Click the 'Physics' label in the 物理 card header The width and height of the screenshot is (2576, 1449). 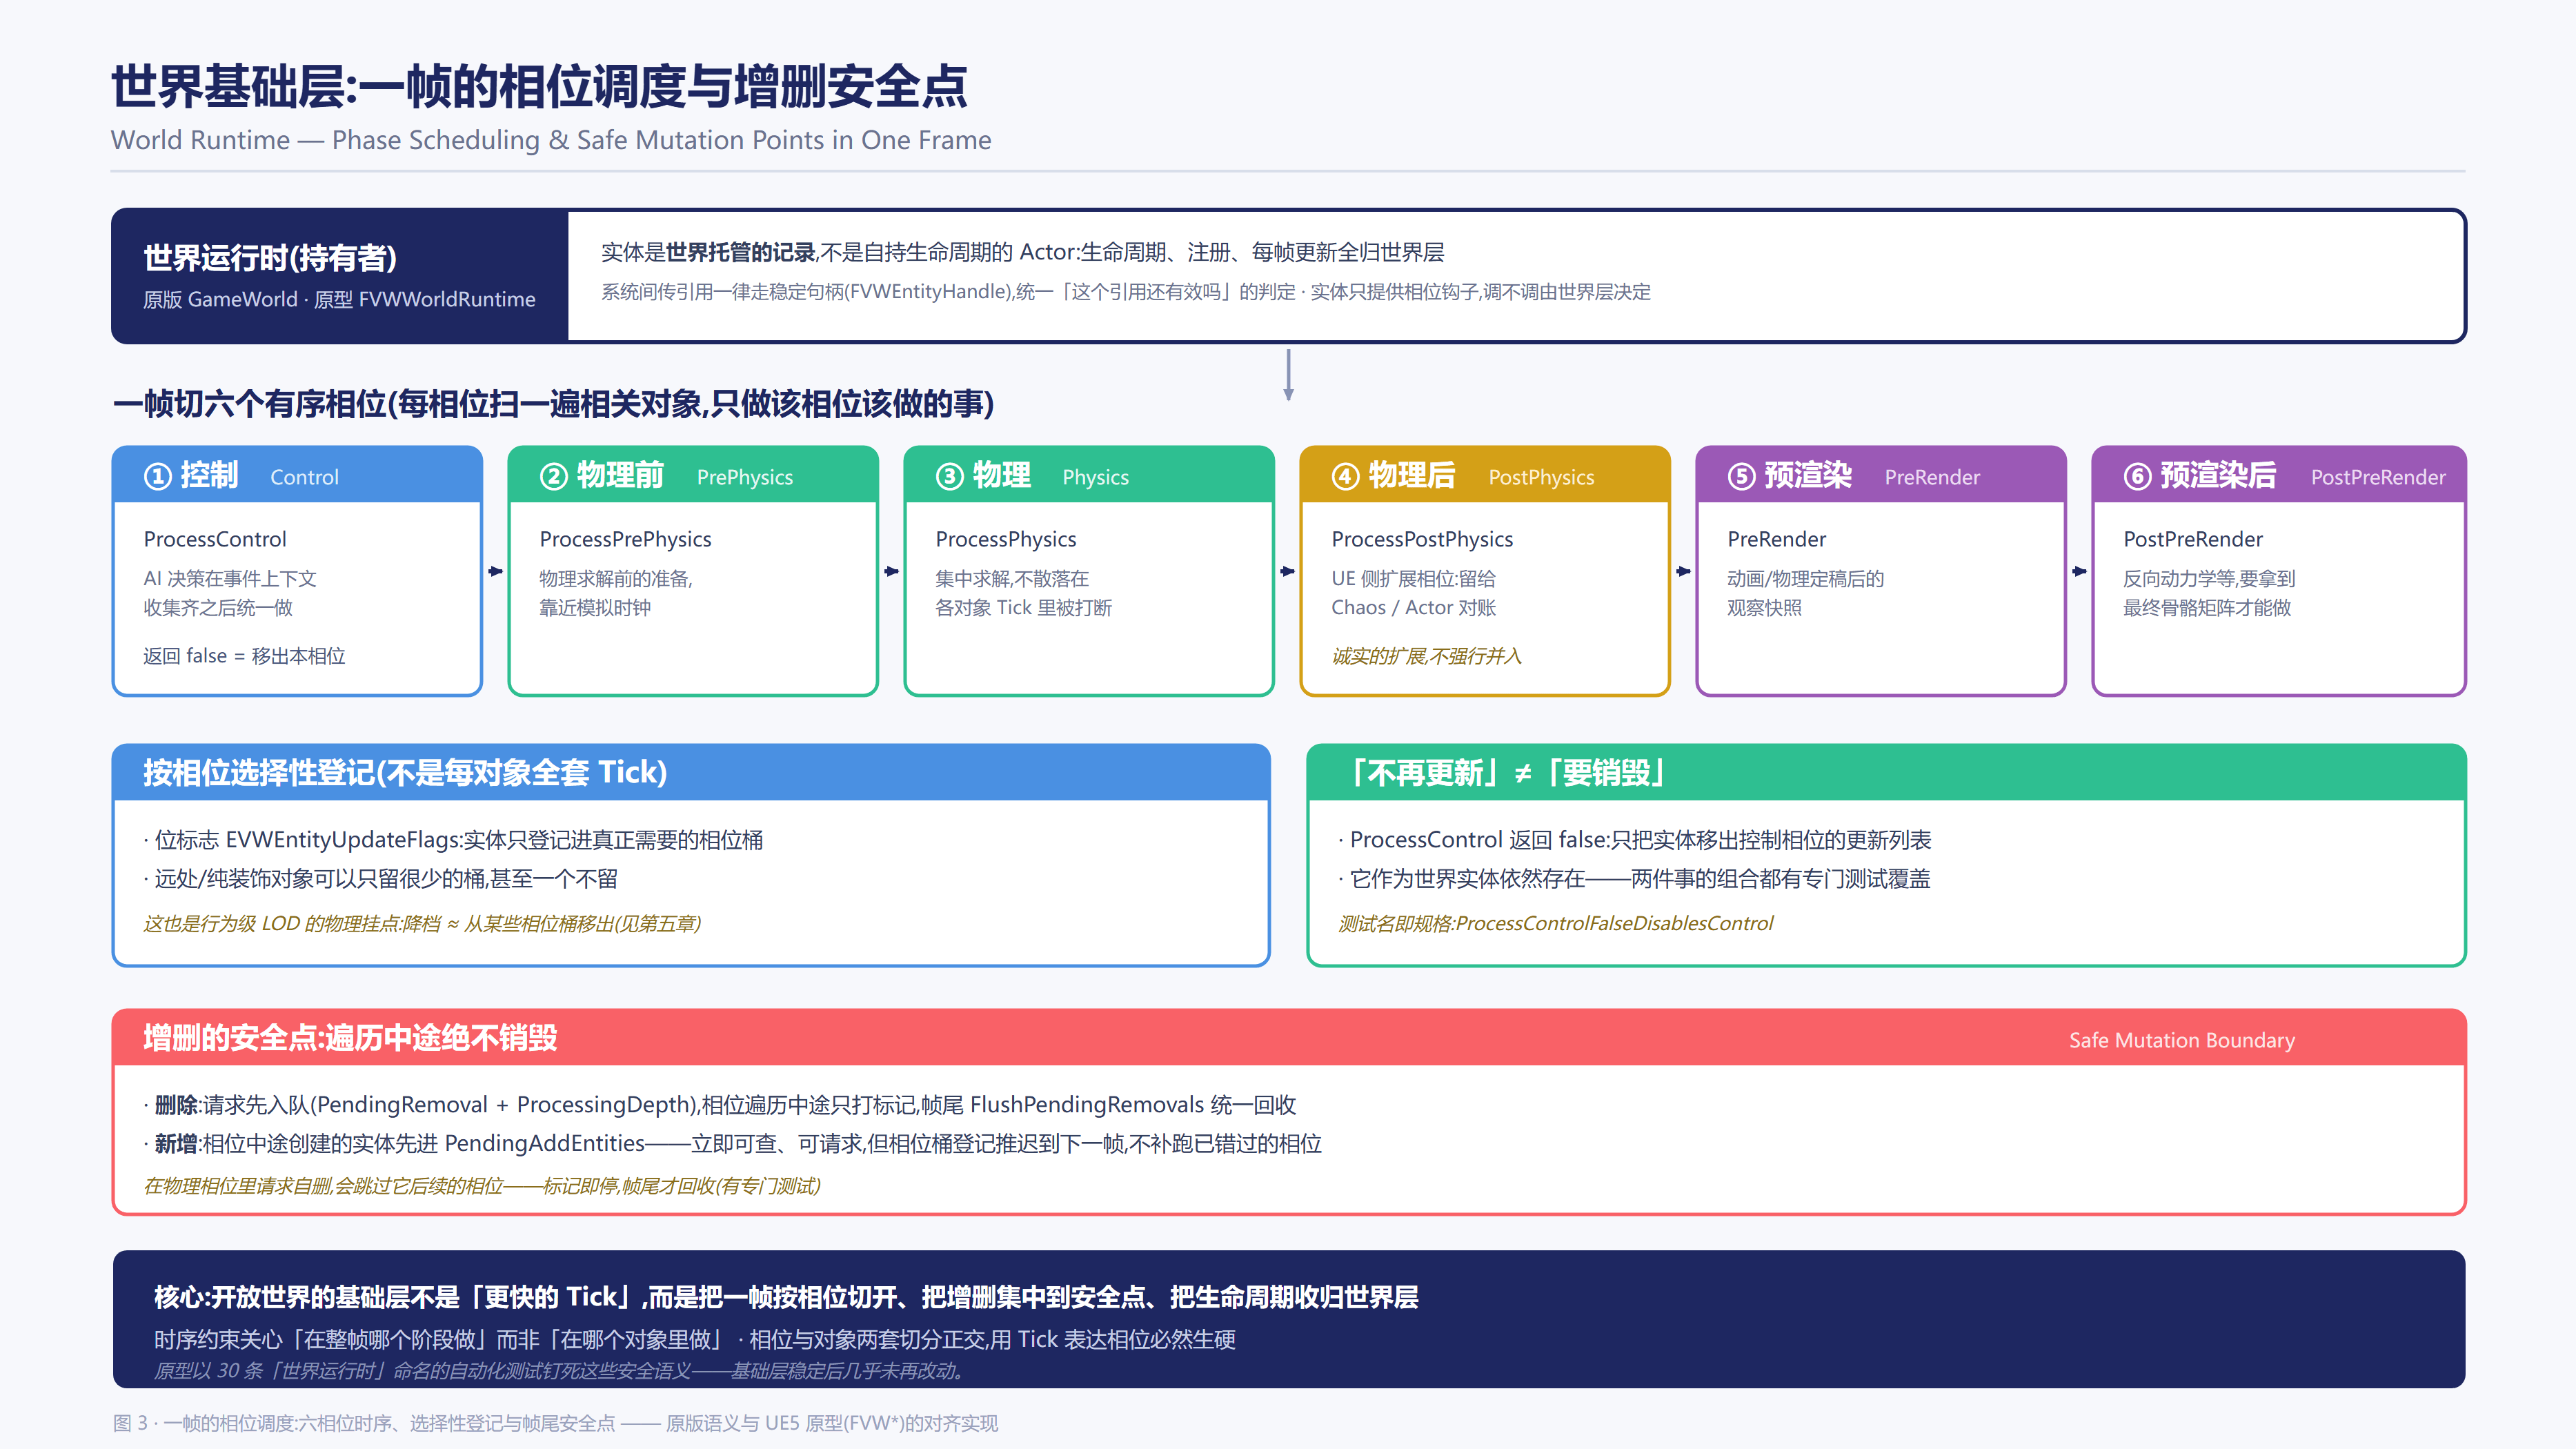pyautogui.click(x=1095, y=477)
